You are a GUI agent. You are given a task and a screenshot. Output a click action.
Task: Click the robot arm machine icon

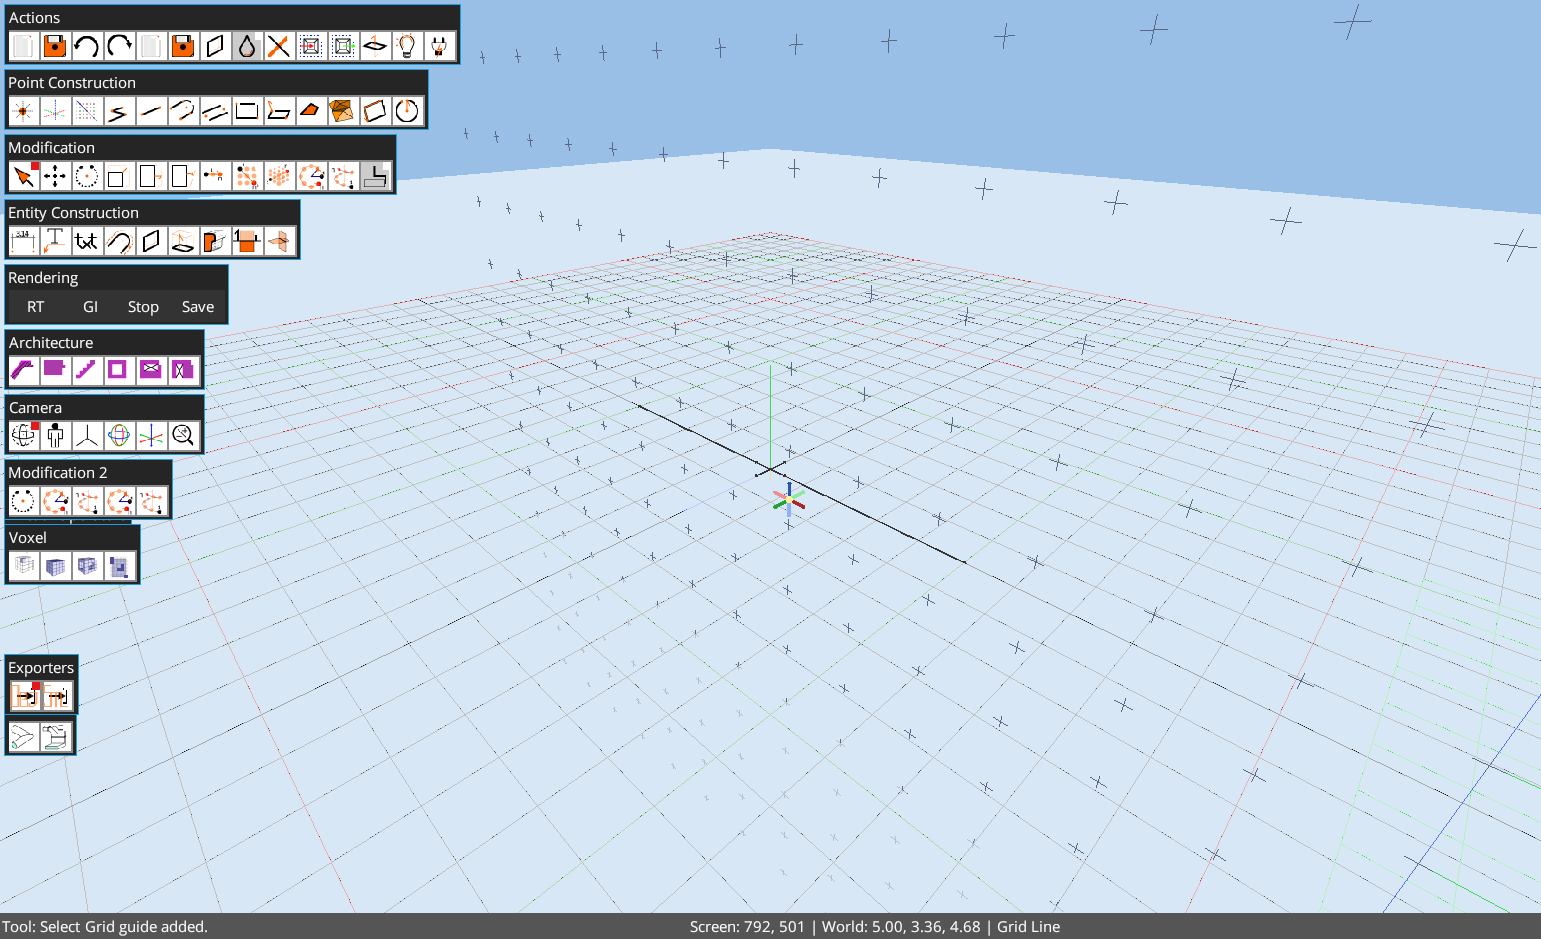tap(56, 737)
